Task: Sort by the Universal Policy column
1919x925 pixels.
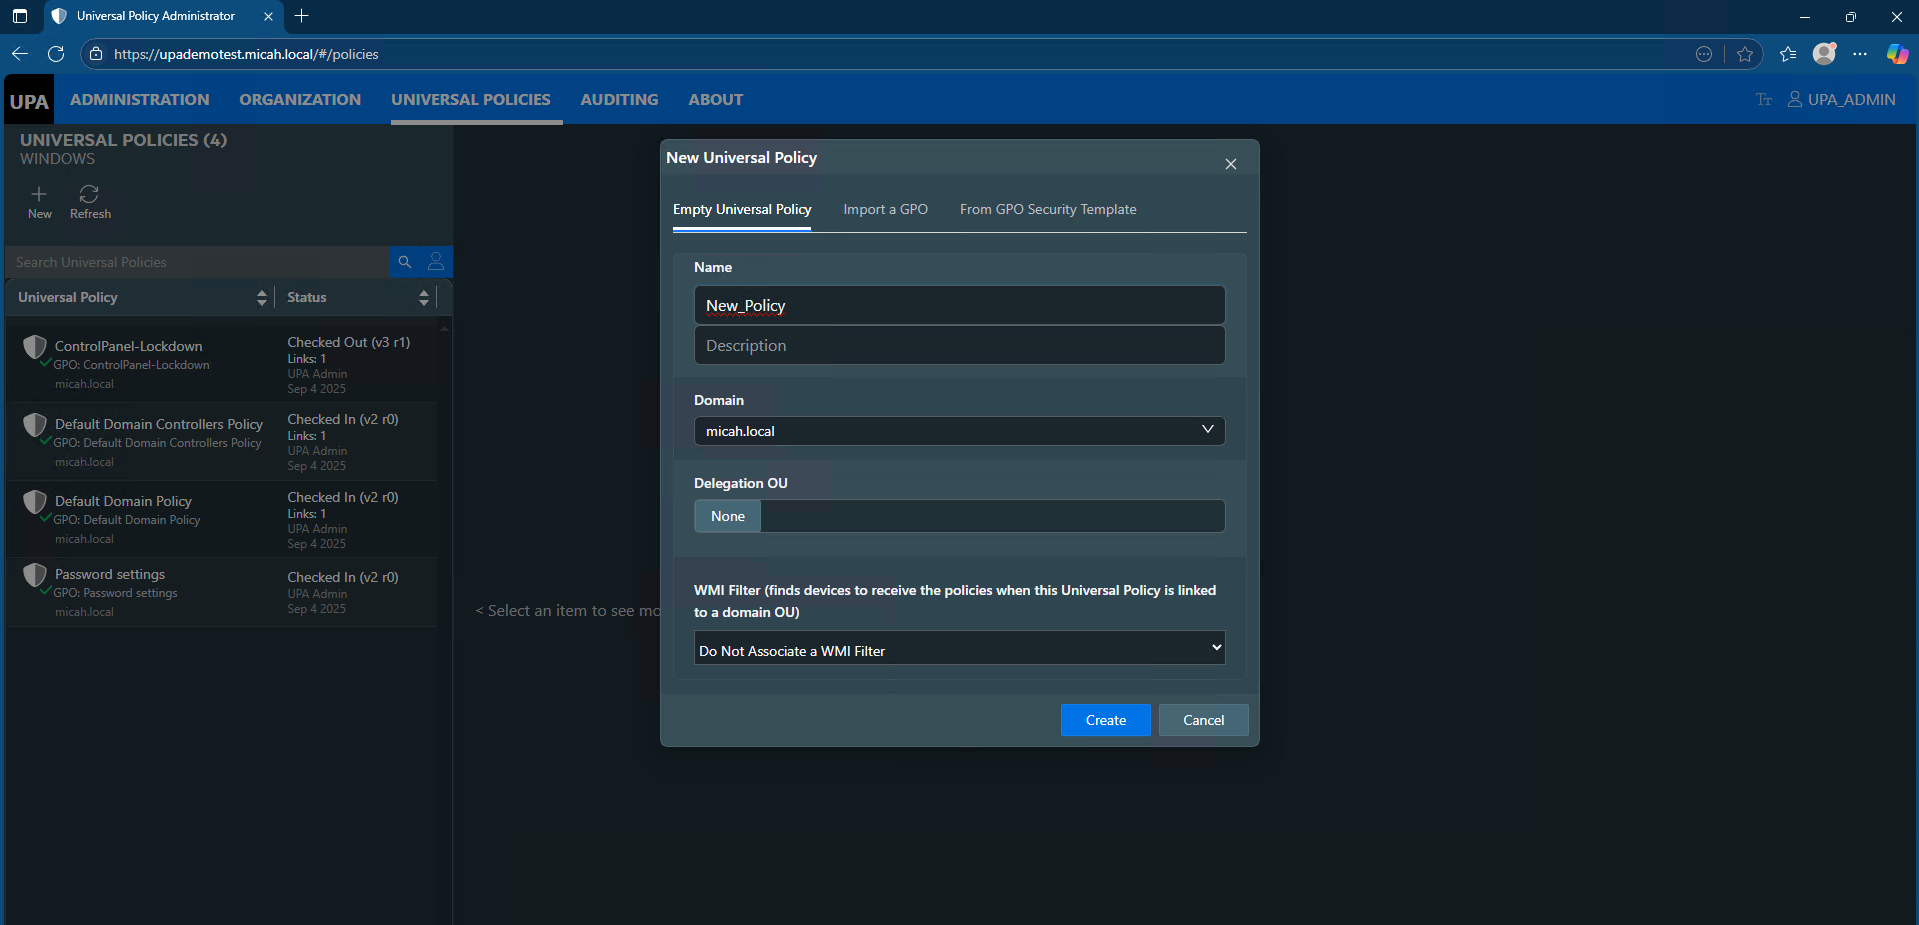Action: [x=261, y=297]
